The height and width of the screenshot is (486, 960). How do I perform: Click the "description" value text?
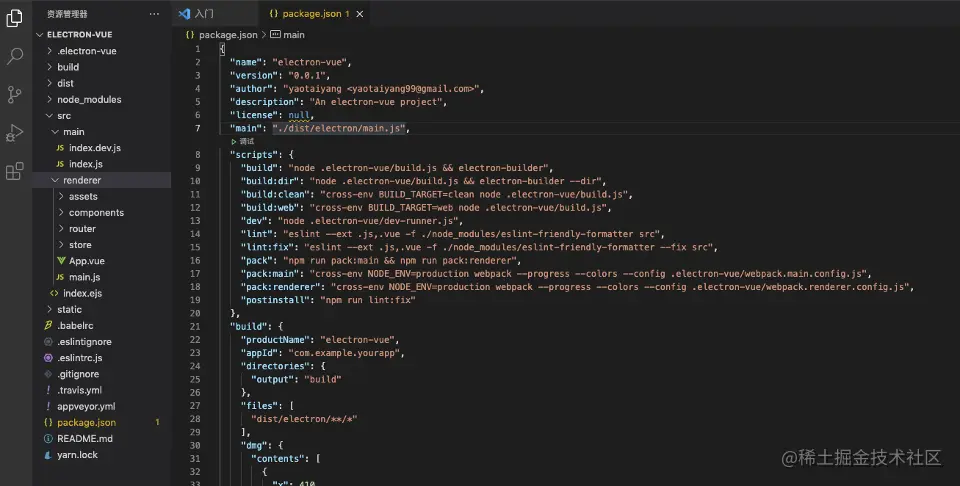coord(378,102)
